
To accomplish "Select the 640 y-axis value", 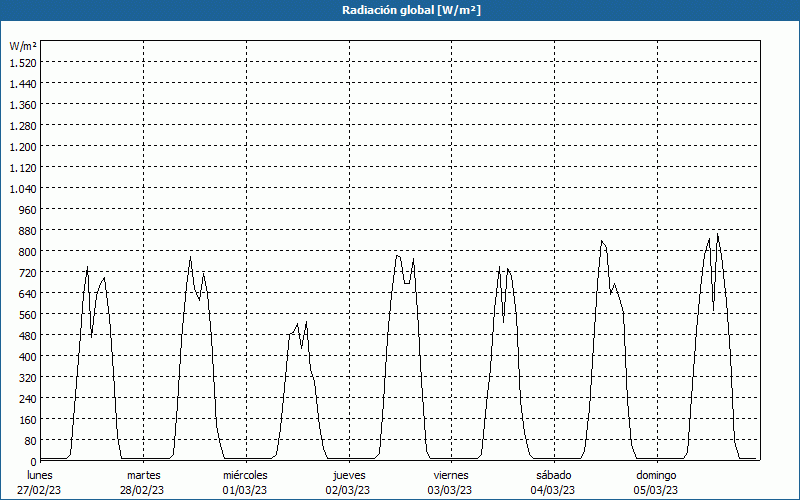I will click(x=28, y=293).
